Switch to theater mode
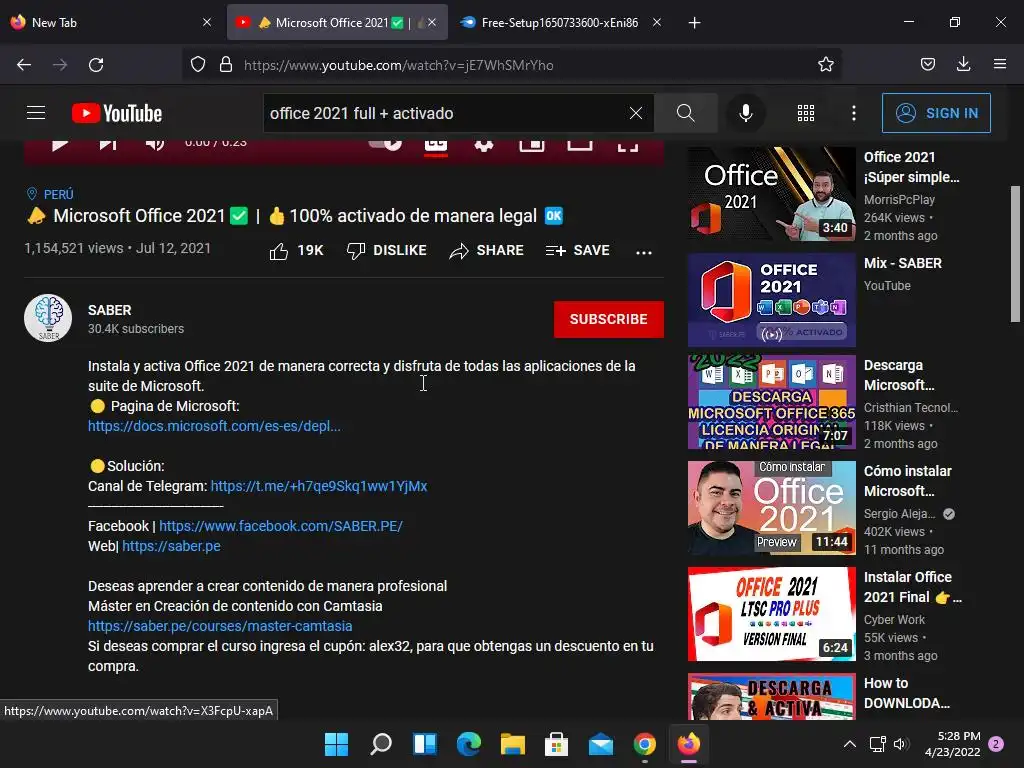1024x768 pixels. [579, 144]
